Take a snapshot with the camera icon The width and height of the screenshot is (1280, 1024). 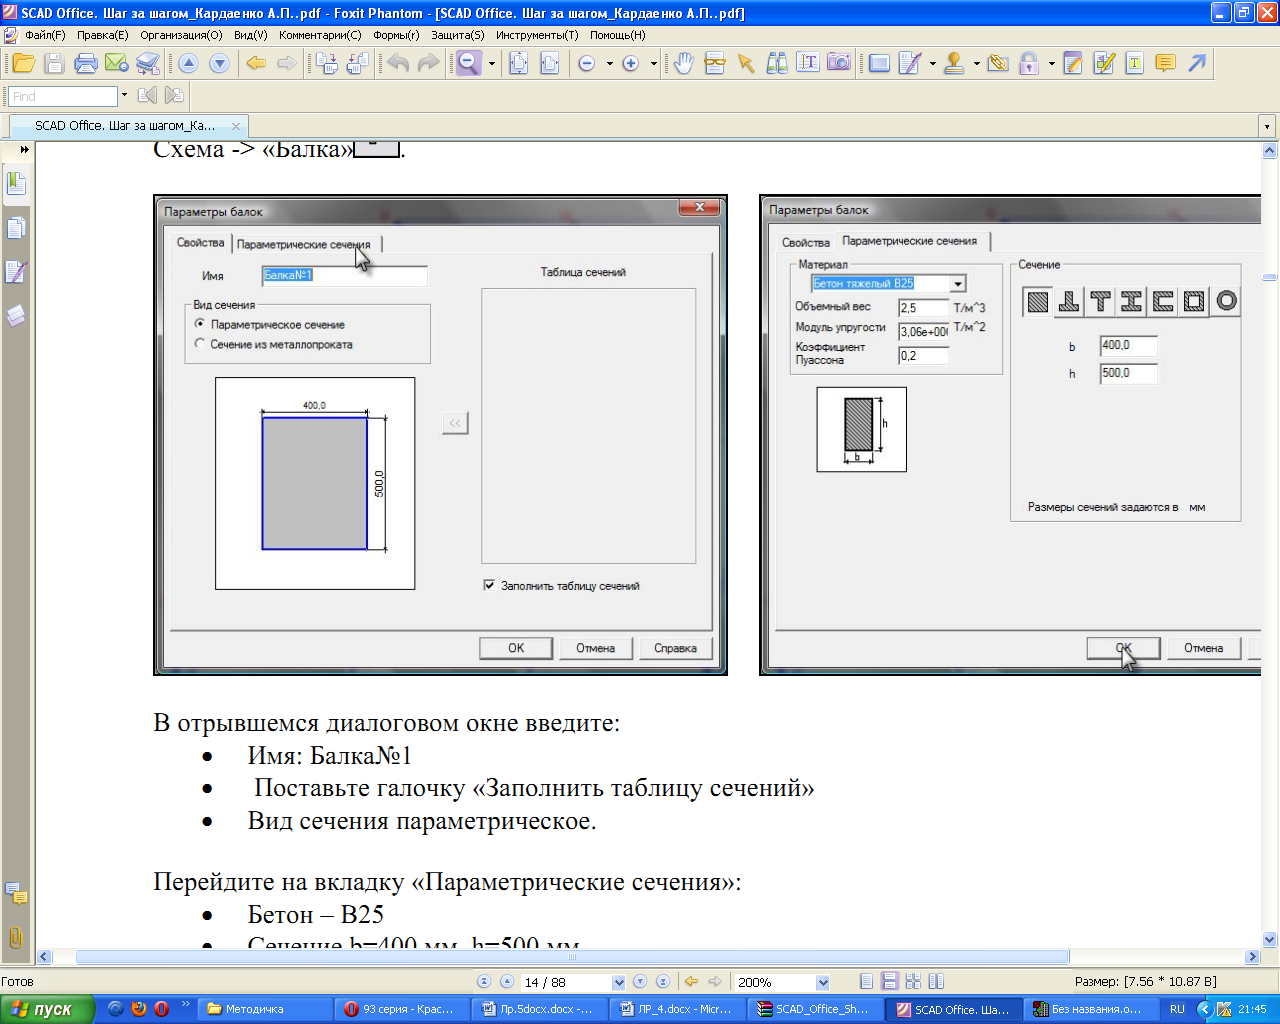point(839,63)
